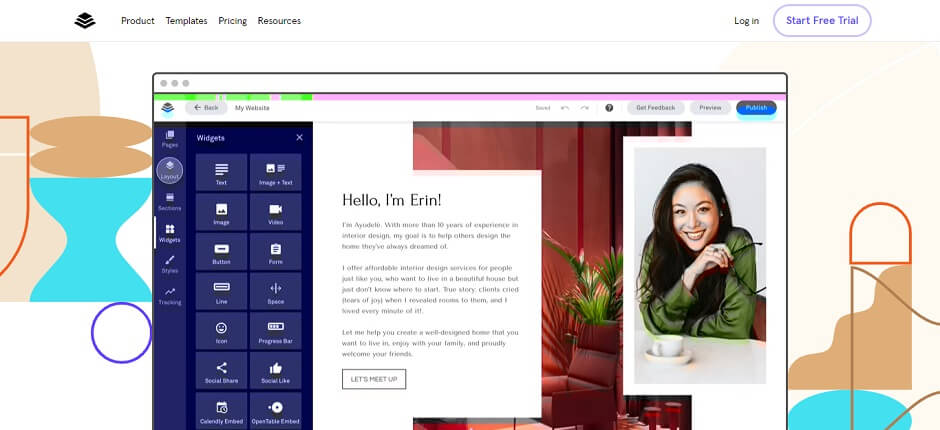This screenshot has height=430, width=940.
Task: Select the Social Like widget
Action: 276,370
